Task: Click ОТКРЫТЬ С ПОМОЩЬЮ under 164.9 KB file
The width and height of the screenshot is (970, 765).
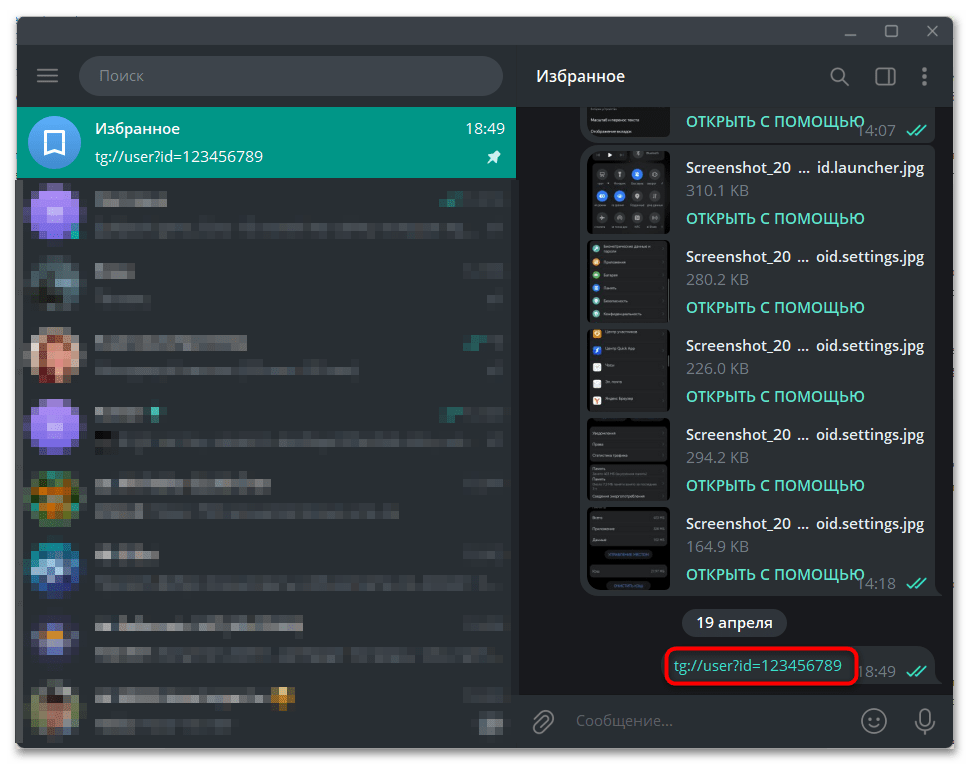Action: coord(775,575)
